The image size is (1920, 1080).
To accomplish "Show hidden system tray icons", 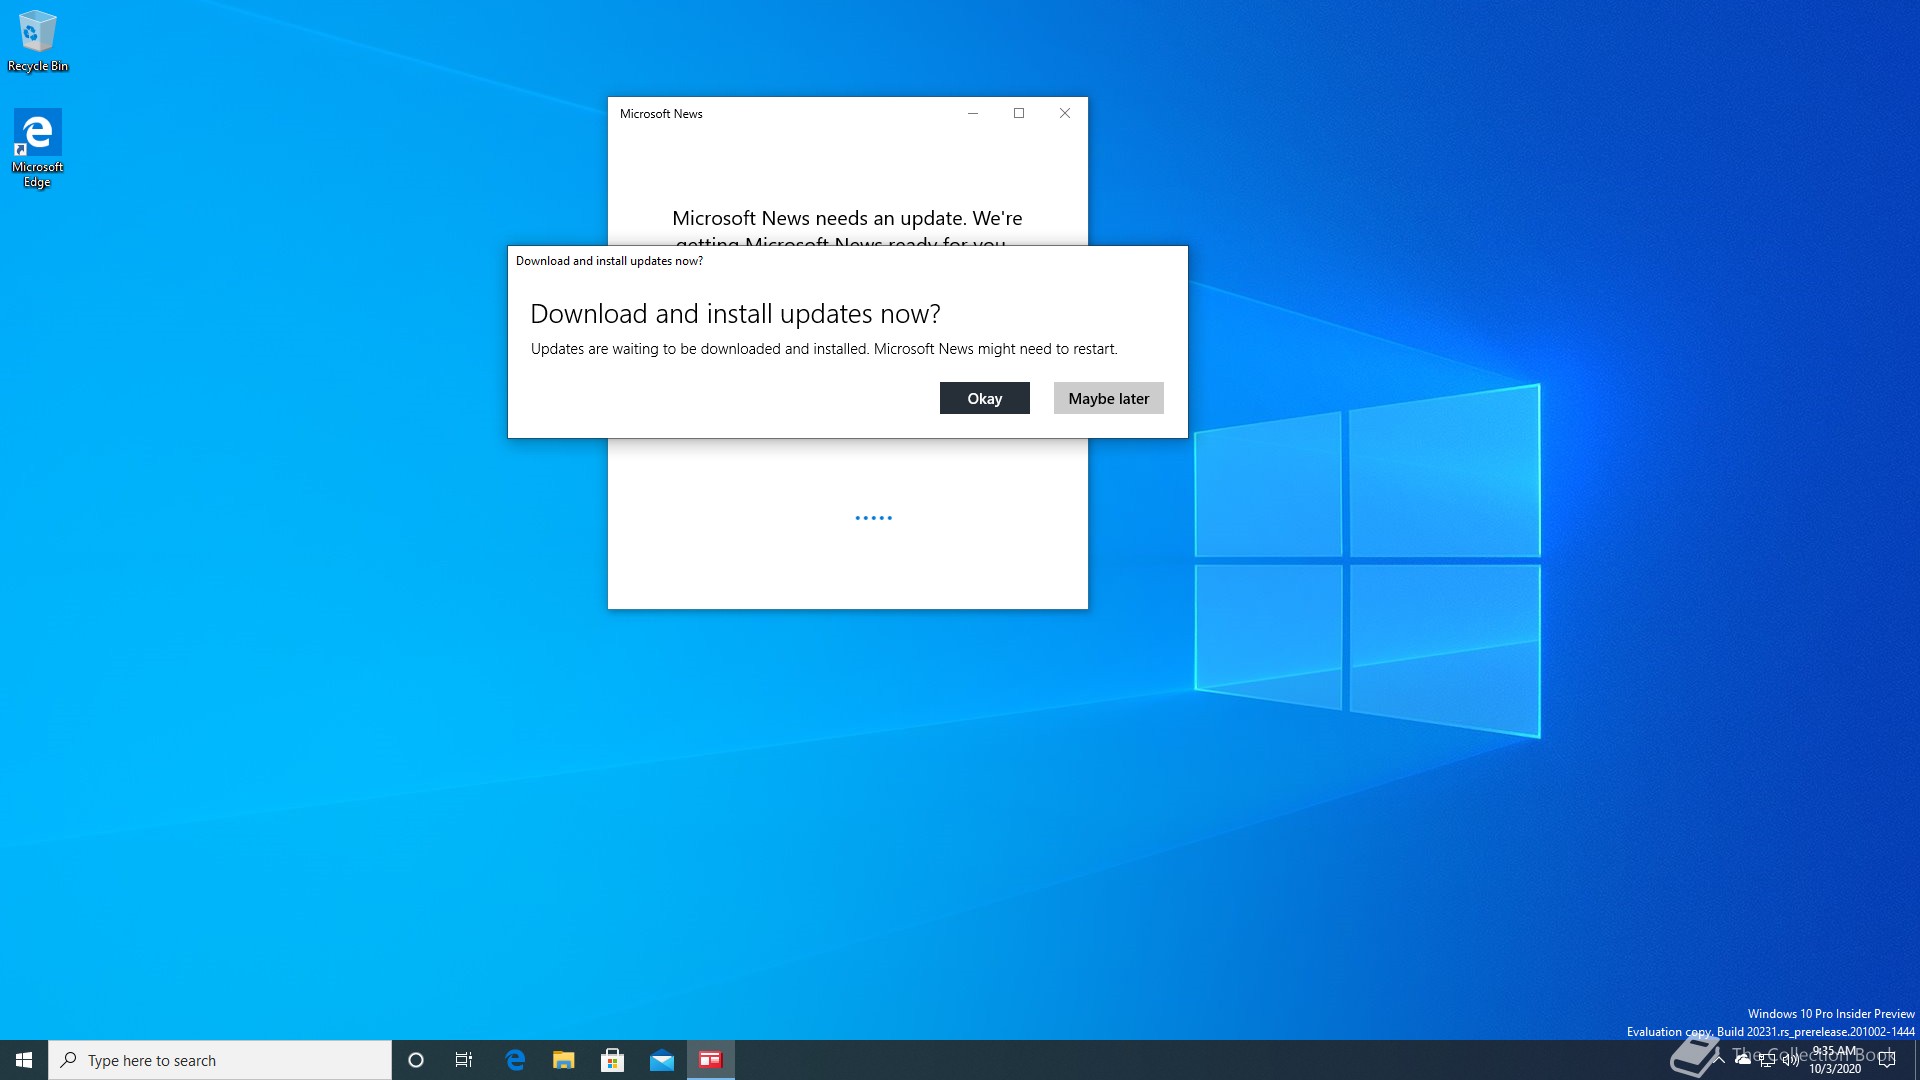I will [1719, 1060].
